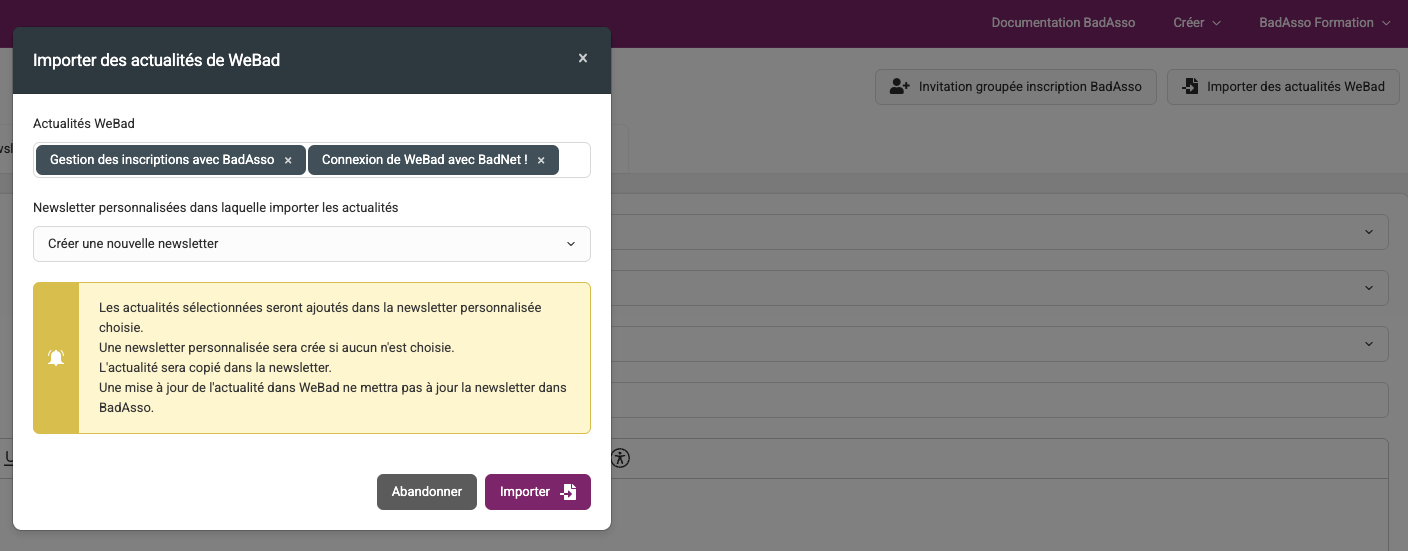Image resolution: width=1408 pixels, height=551 pixels.
Task: Click the bell icon in the yellow notice
Action: point(56,358)
